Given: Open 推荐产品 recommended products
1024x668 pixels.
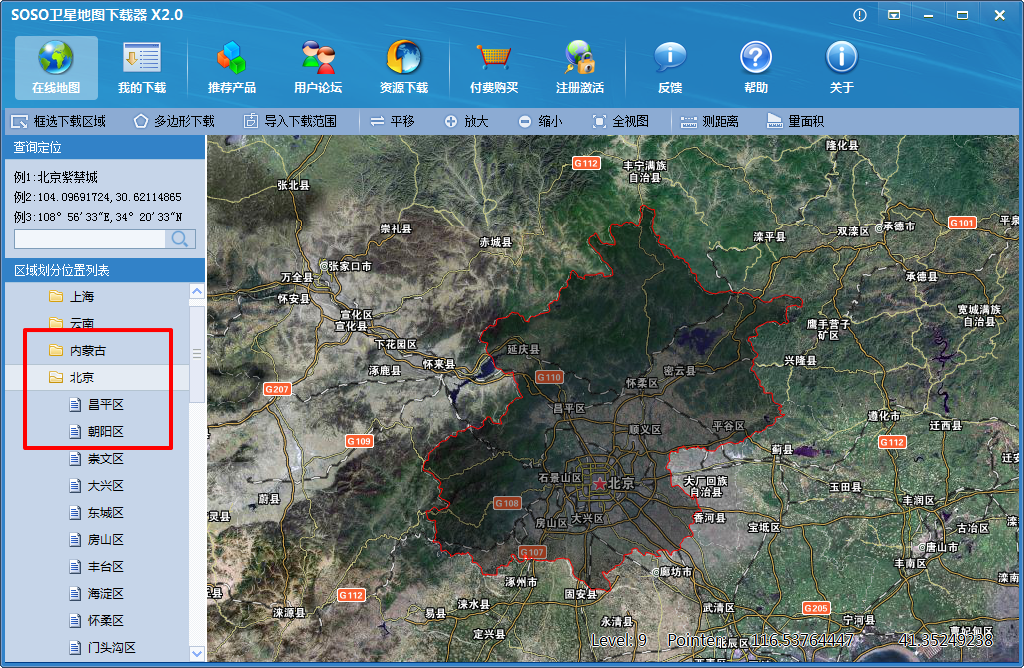Looking at the screenshot, I should pyautogui.click(x=231, y=67).
